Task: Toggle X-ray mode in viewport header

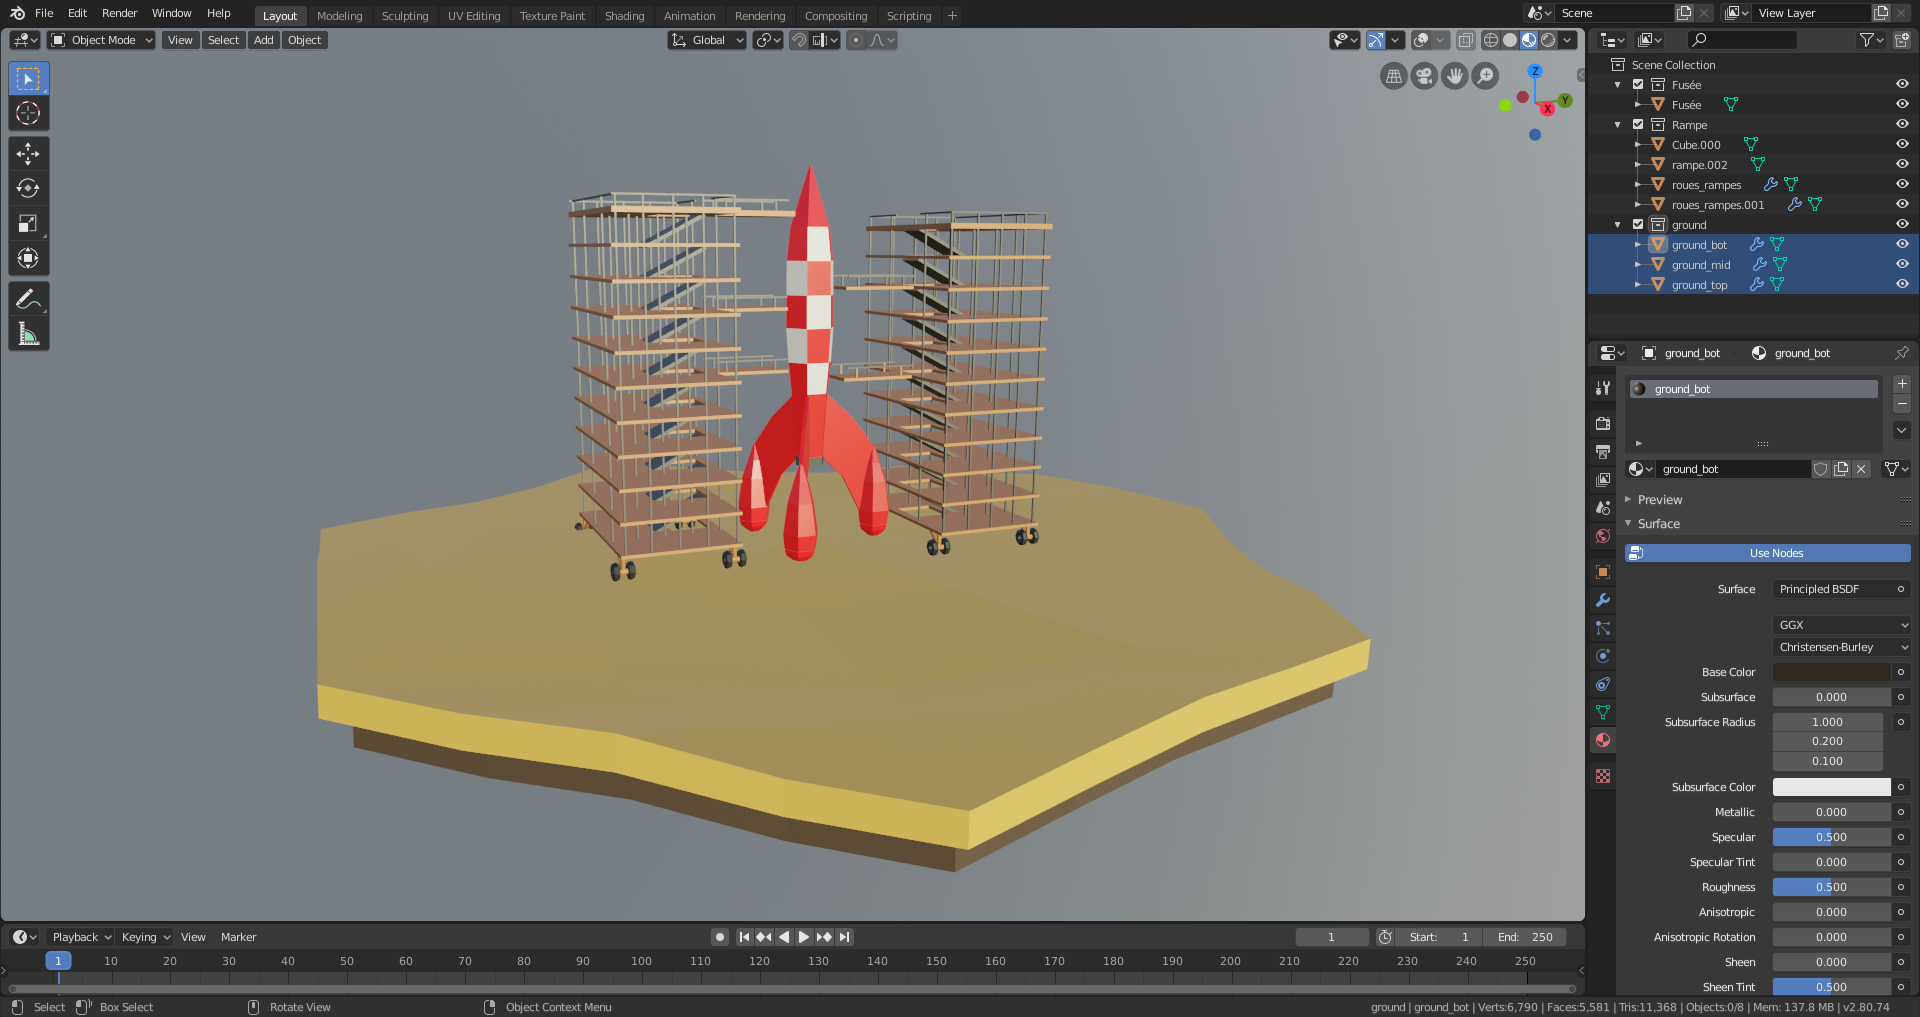Action: coord(1465,40)
